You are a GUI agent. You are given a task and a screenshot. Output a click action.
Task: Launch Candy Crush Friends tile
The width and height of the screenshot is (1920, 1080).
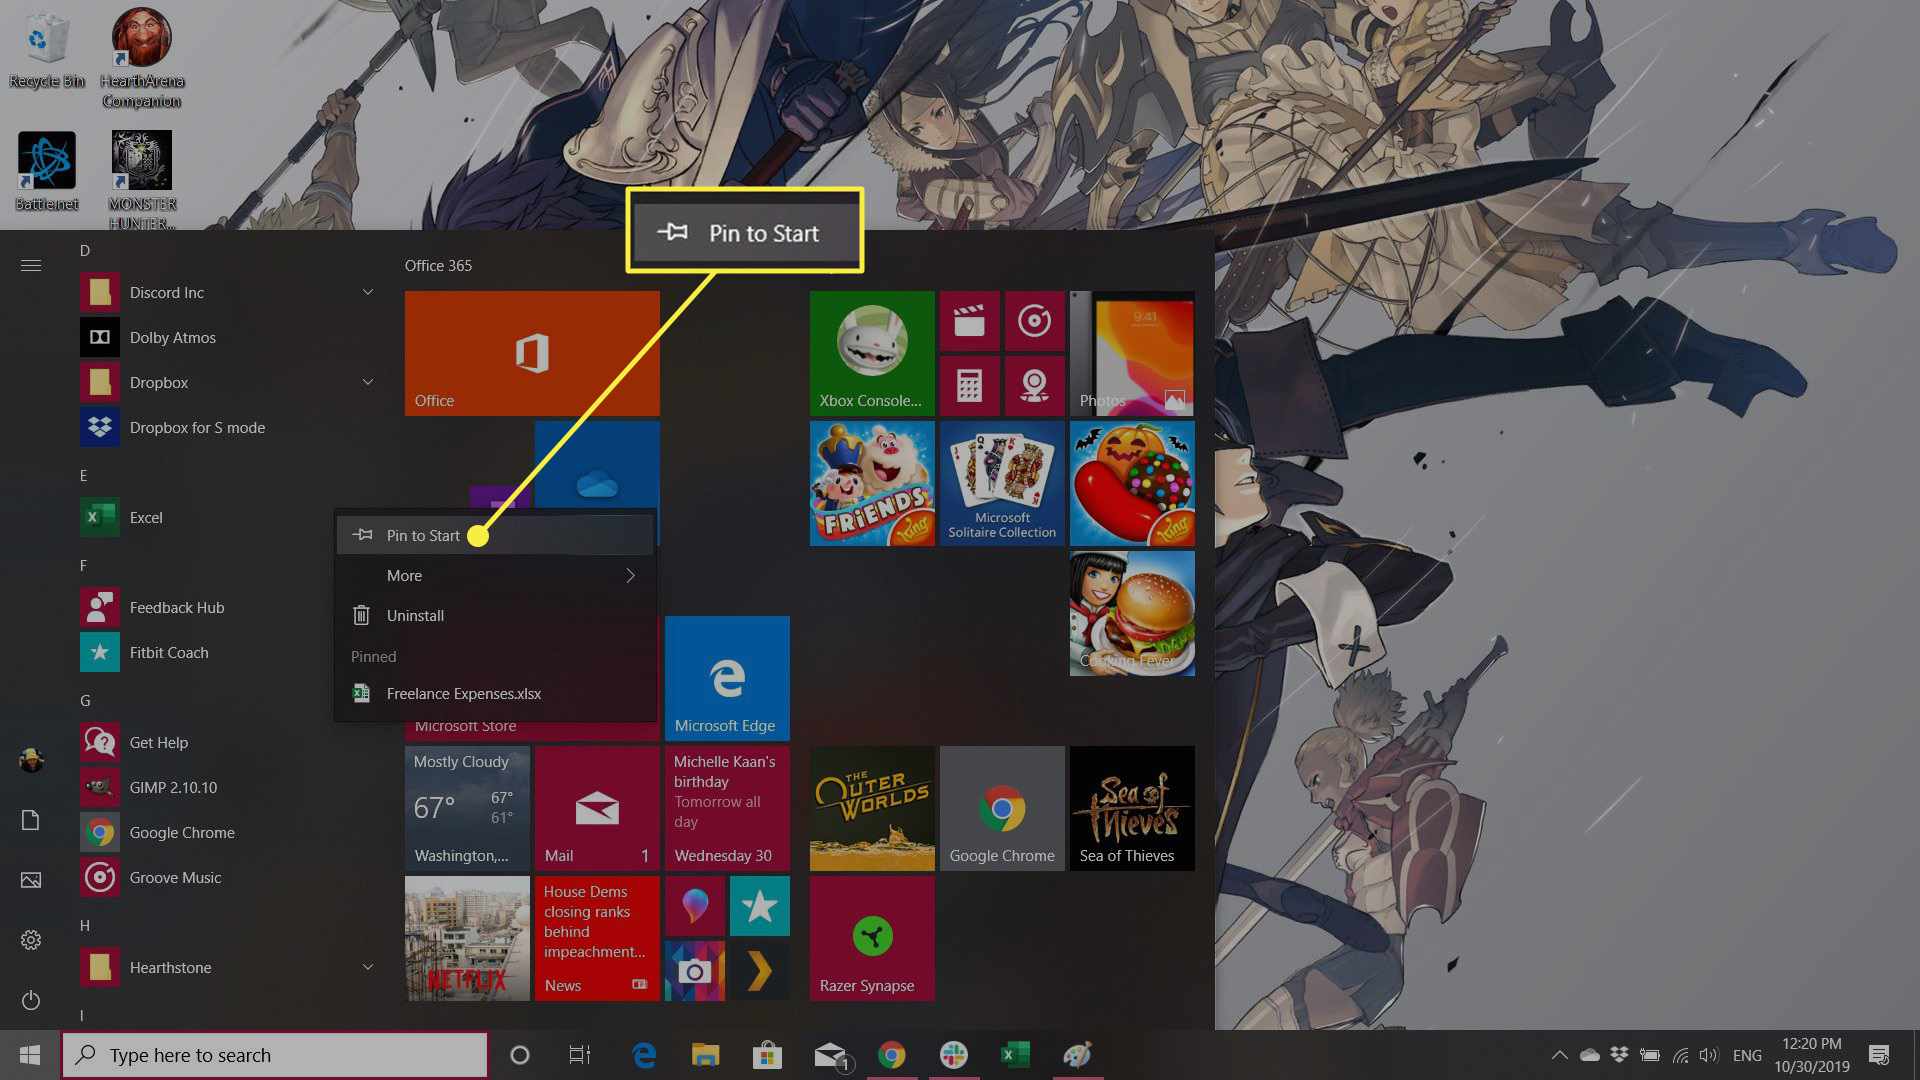coord(872,483)
